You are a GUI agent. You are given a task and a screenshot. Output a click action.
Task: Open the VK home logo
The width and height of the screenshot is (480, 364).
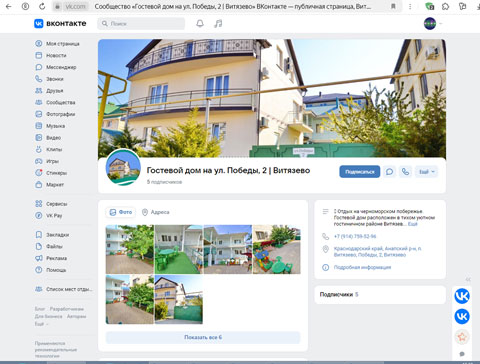[x=60, y=24]
